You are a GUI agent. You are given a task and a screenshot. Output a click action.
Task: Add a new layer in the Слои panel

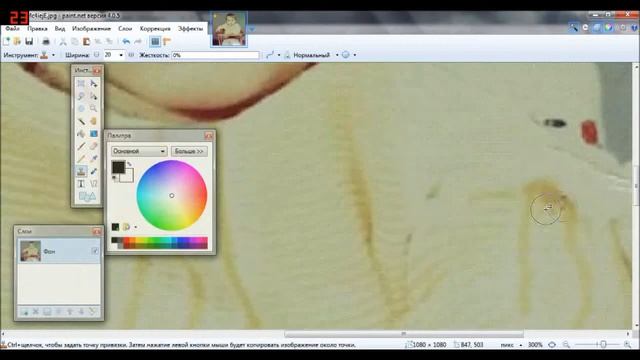click(24, 312)
